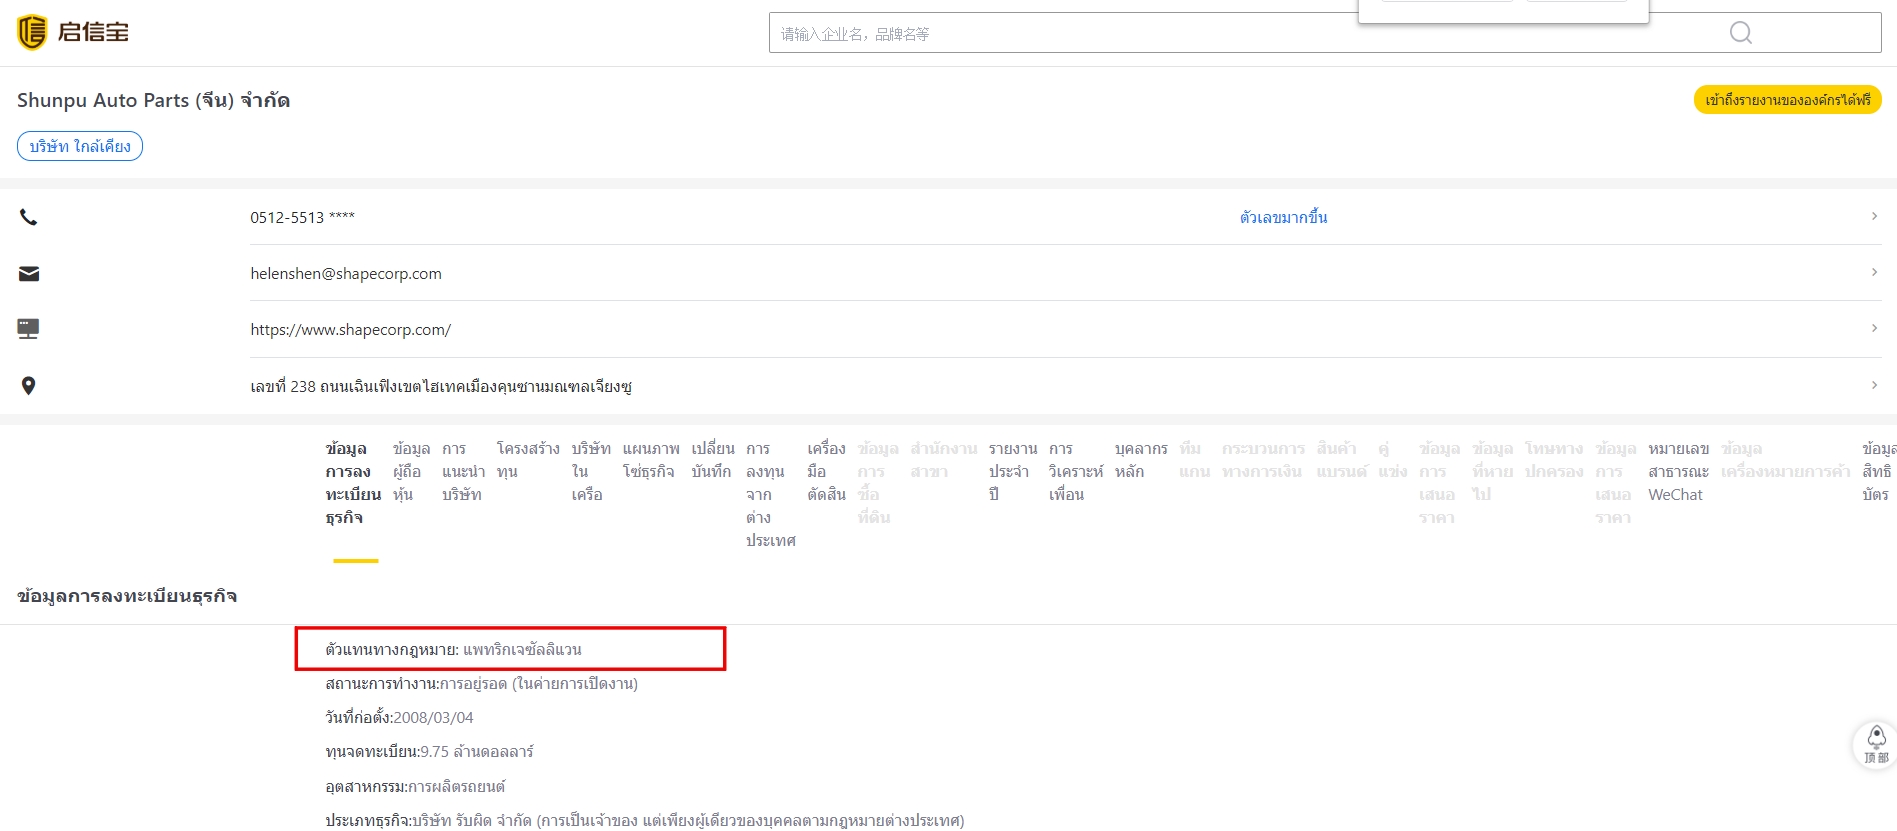Click the บริษัท ใกล้เคียง button
1897x831 pixels.
[80, 146]
